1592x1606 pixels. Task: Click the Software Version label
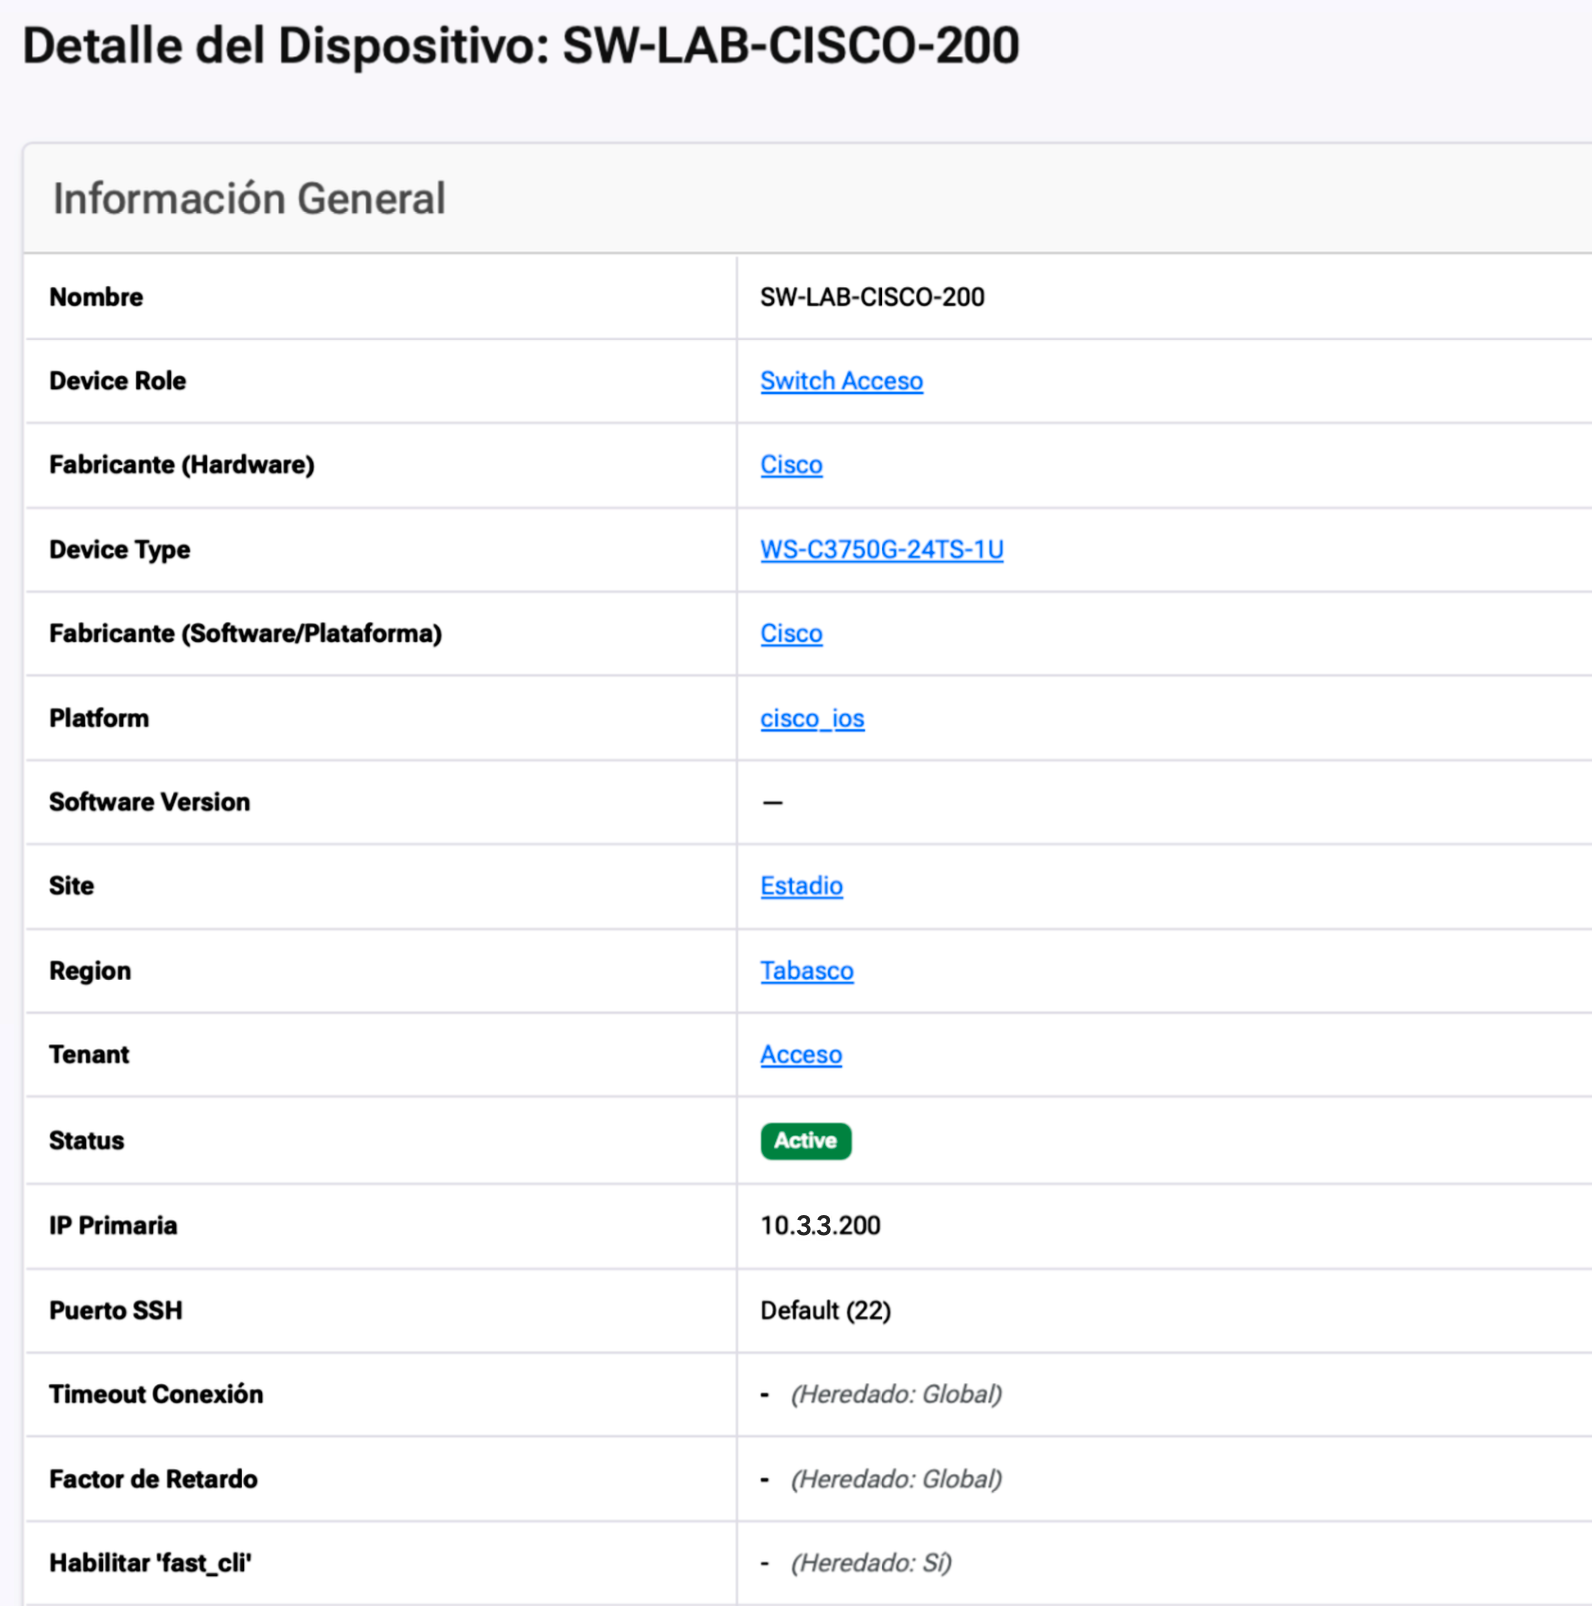[149, 802]
